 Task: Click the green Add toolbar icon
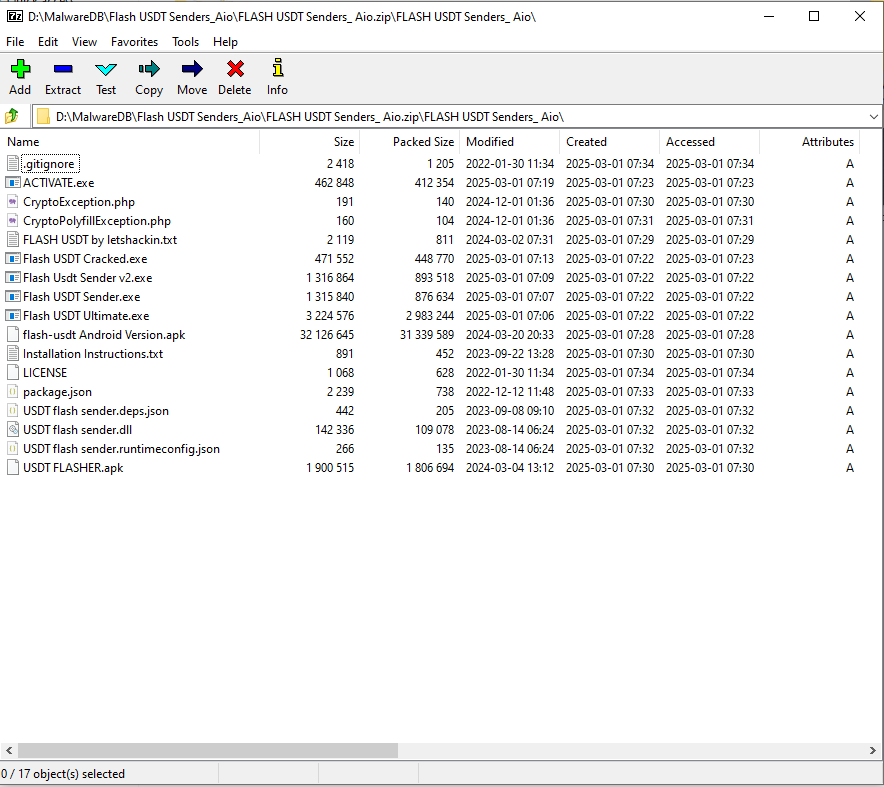click(20, 69)
